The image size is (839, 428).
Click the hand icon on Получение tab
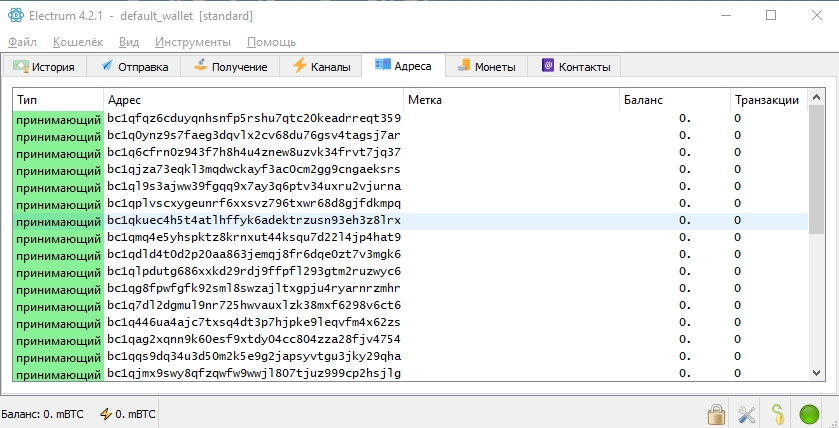tap(201, 65)
